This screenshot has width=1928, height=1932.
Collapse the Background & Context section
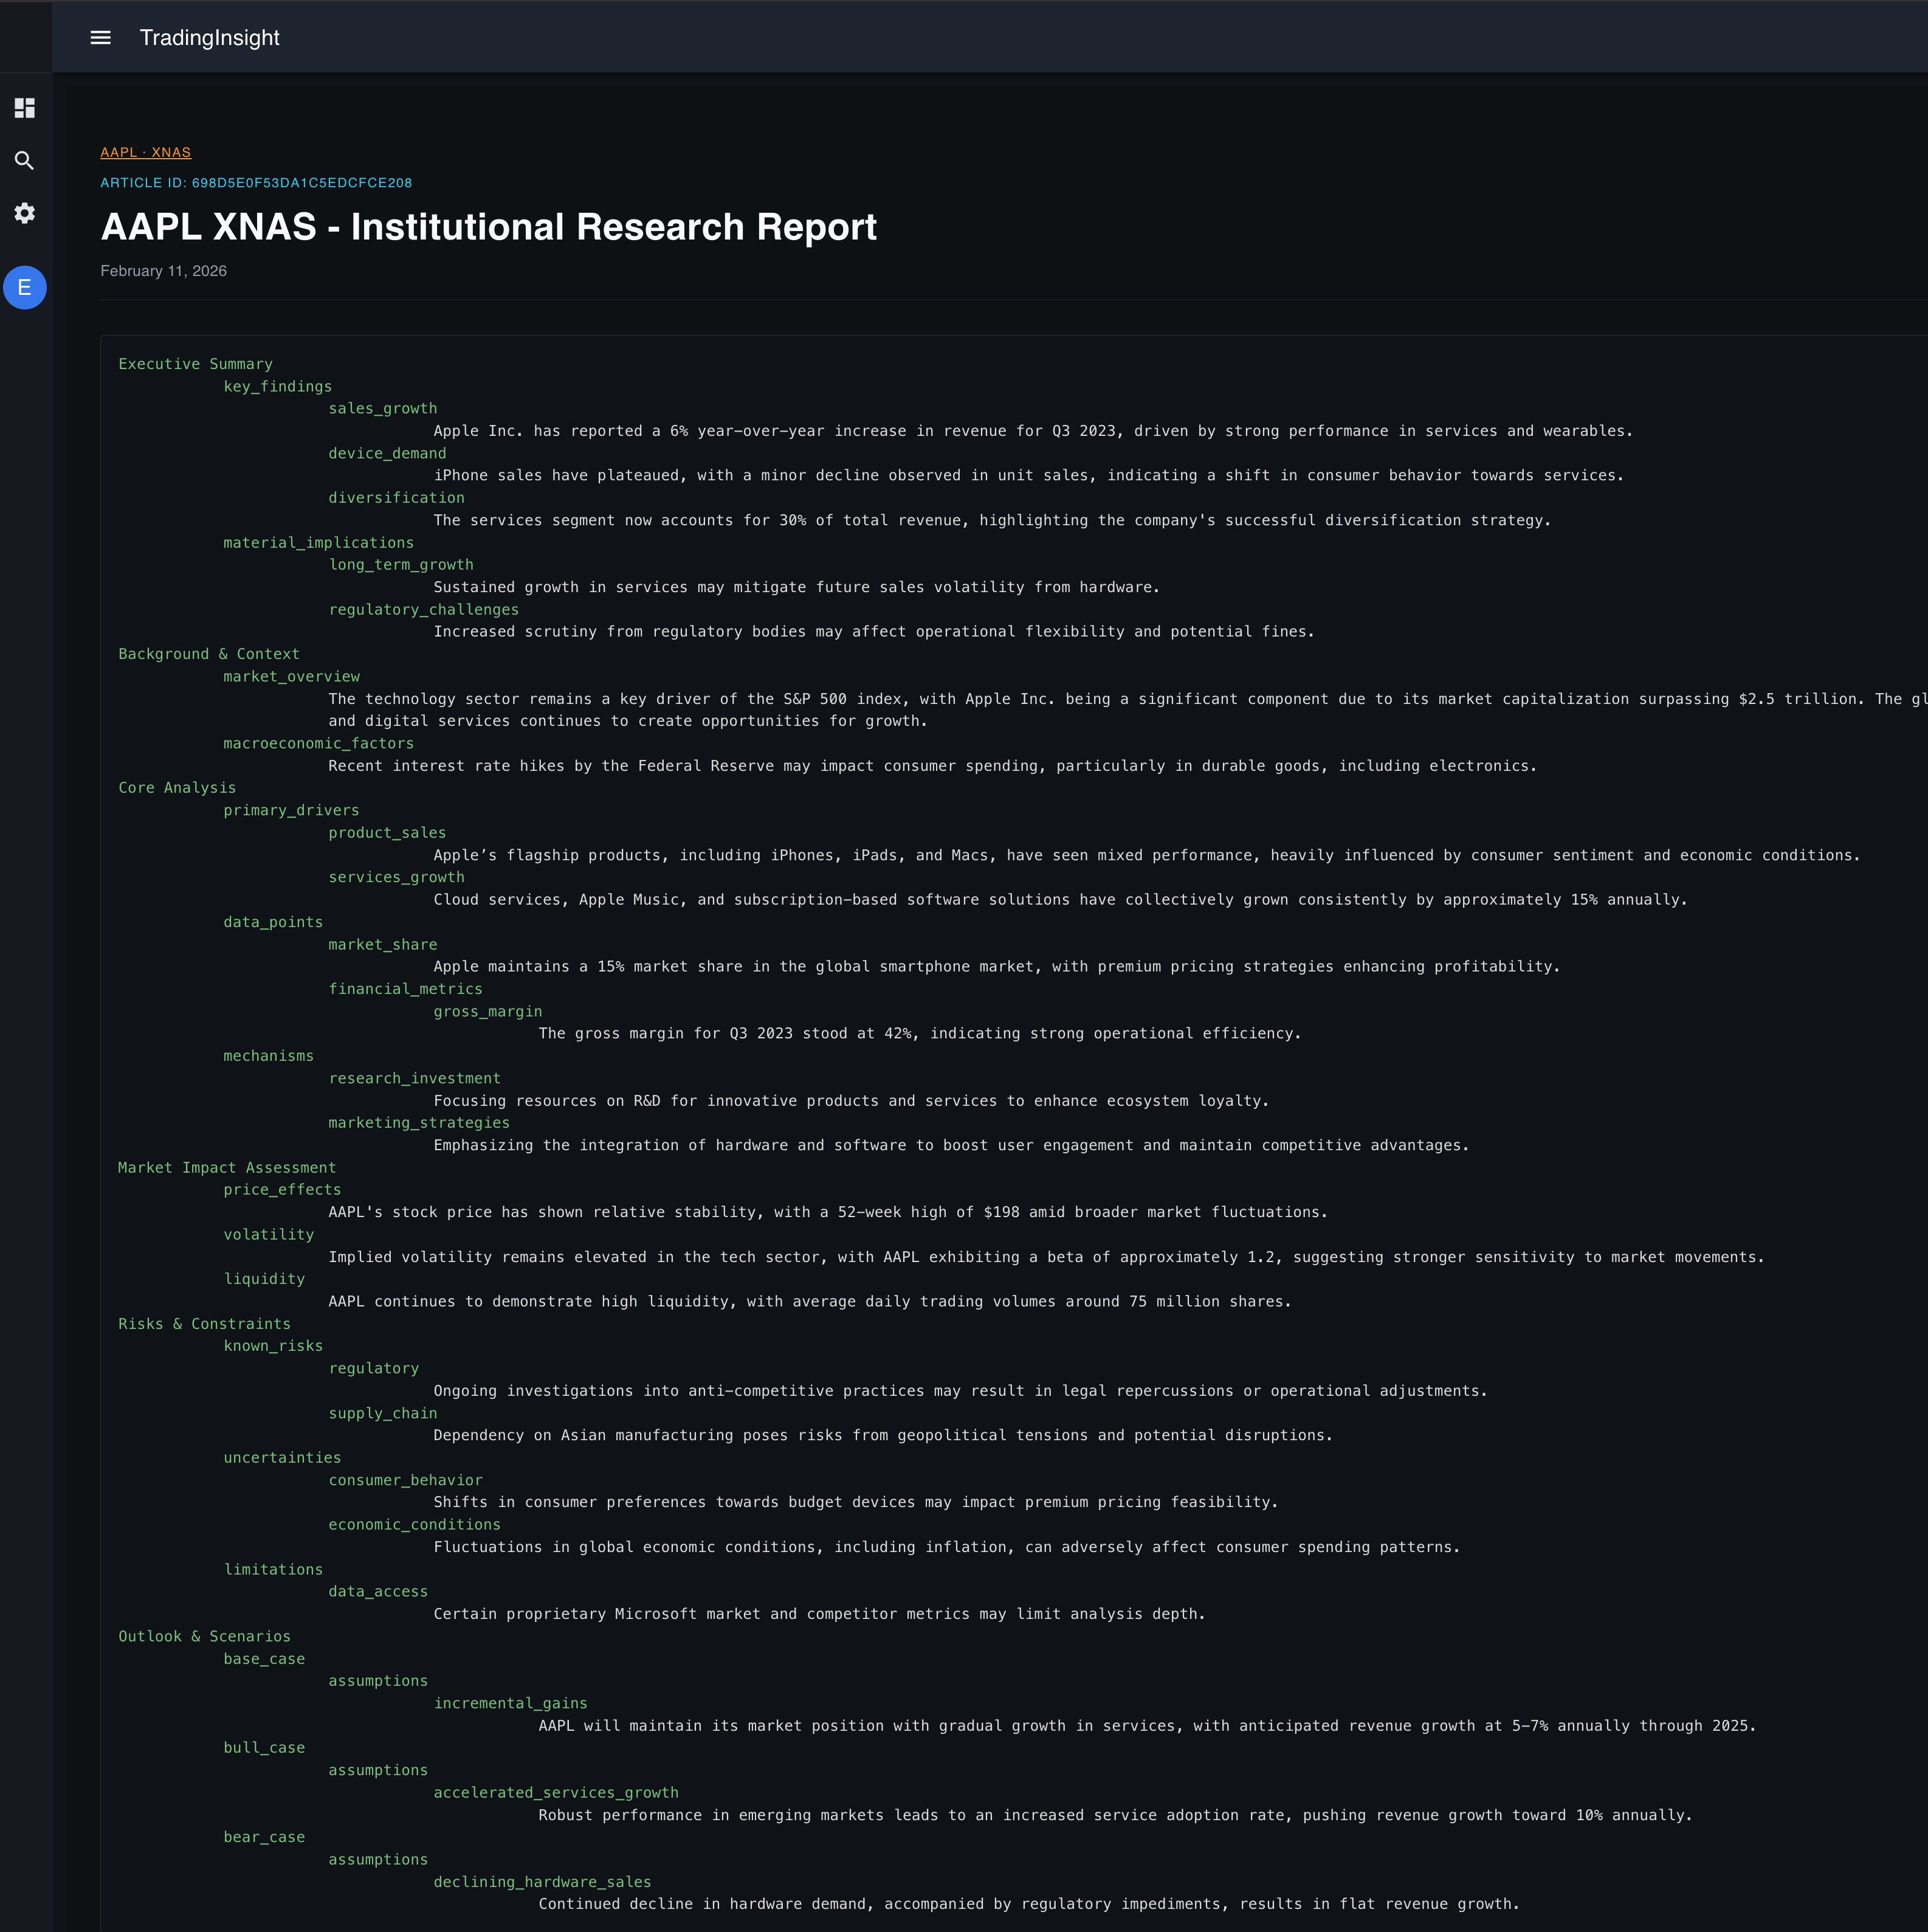(208, 654)
